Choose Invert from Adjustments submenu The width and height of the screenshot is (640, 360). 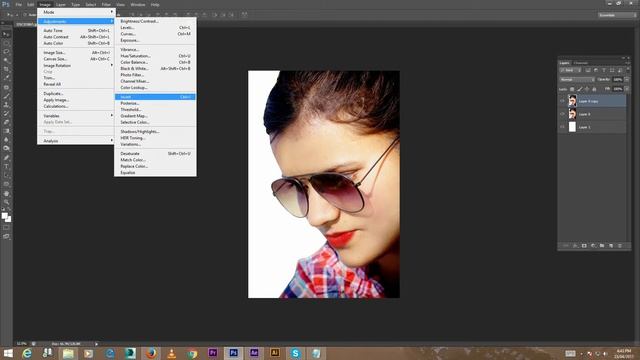coord(155,97)
